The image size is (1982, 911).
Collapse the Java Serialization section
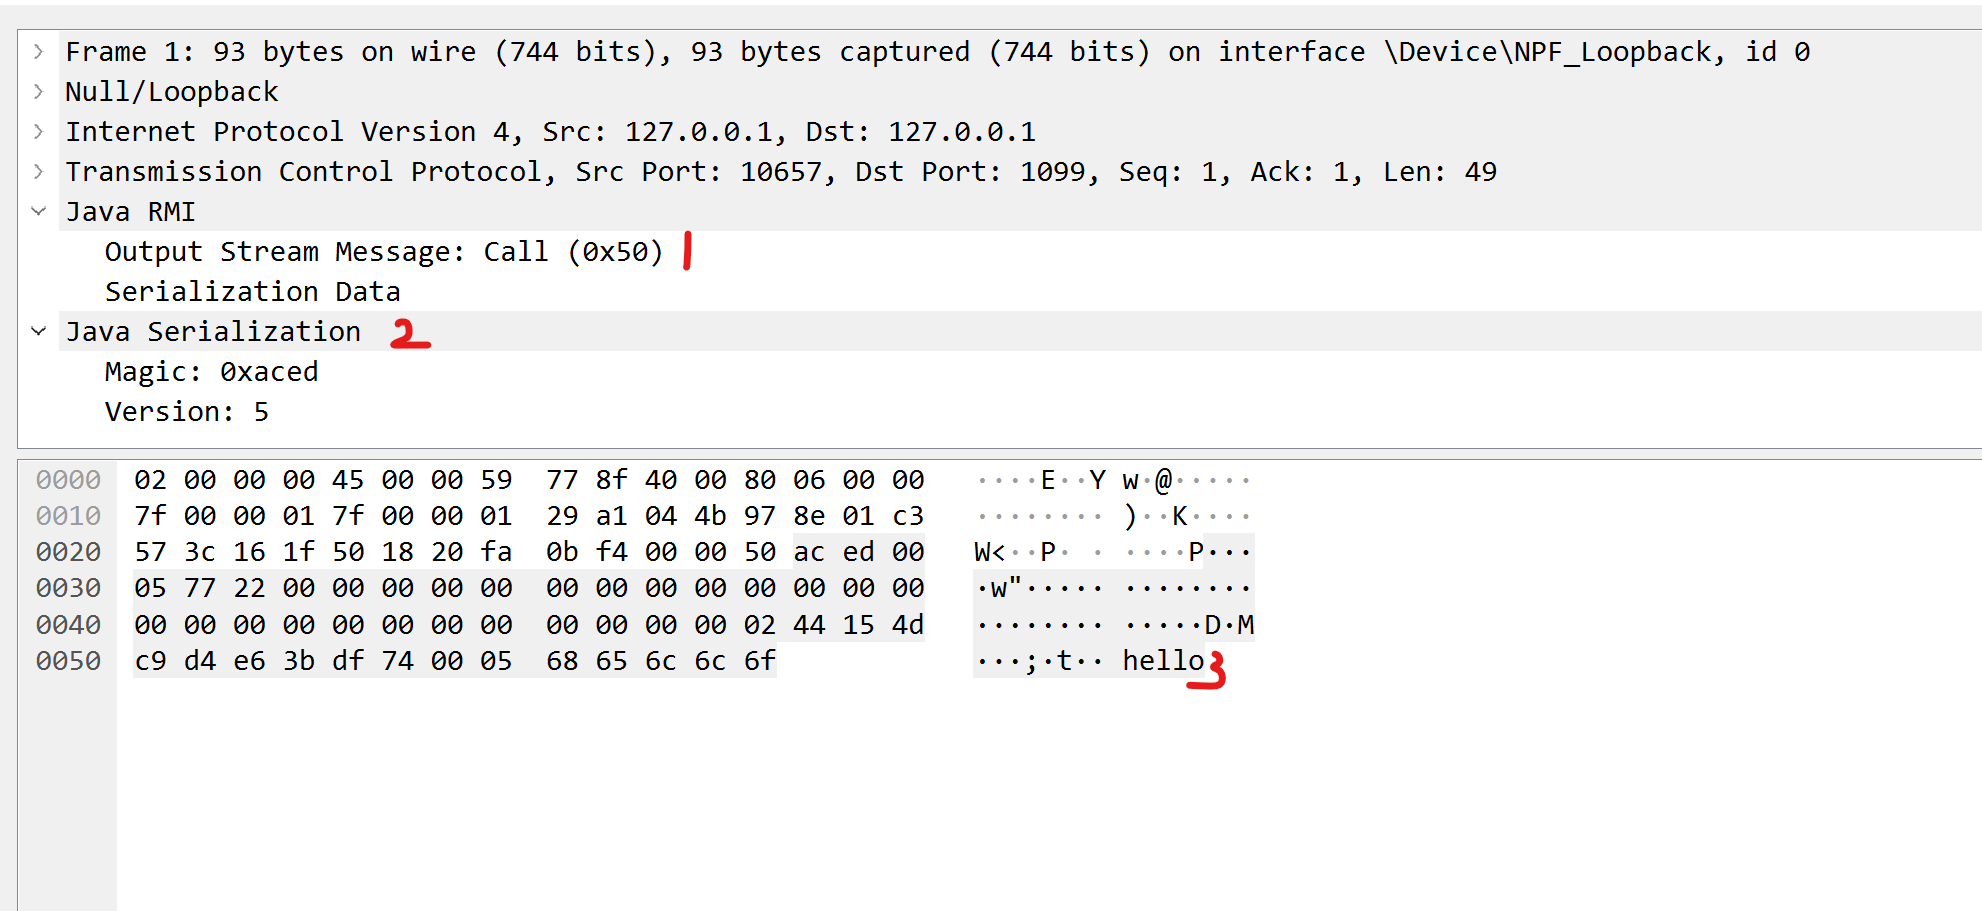[x=38, y=331]
